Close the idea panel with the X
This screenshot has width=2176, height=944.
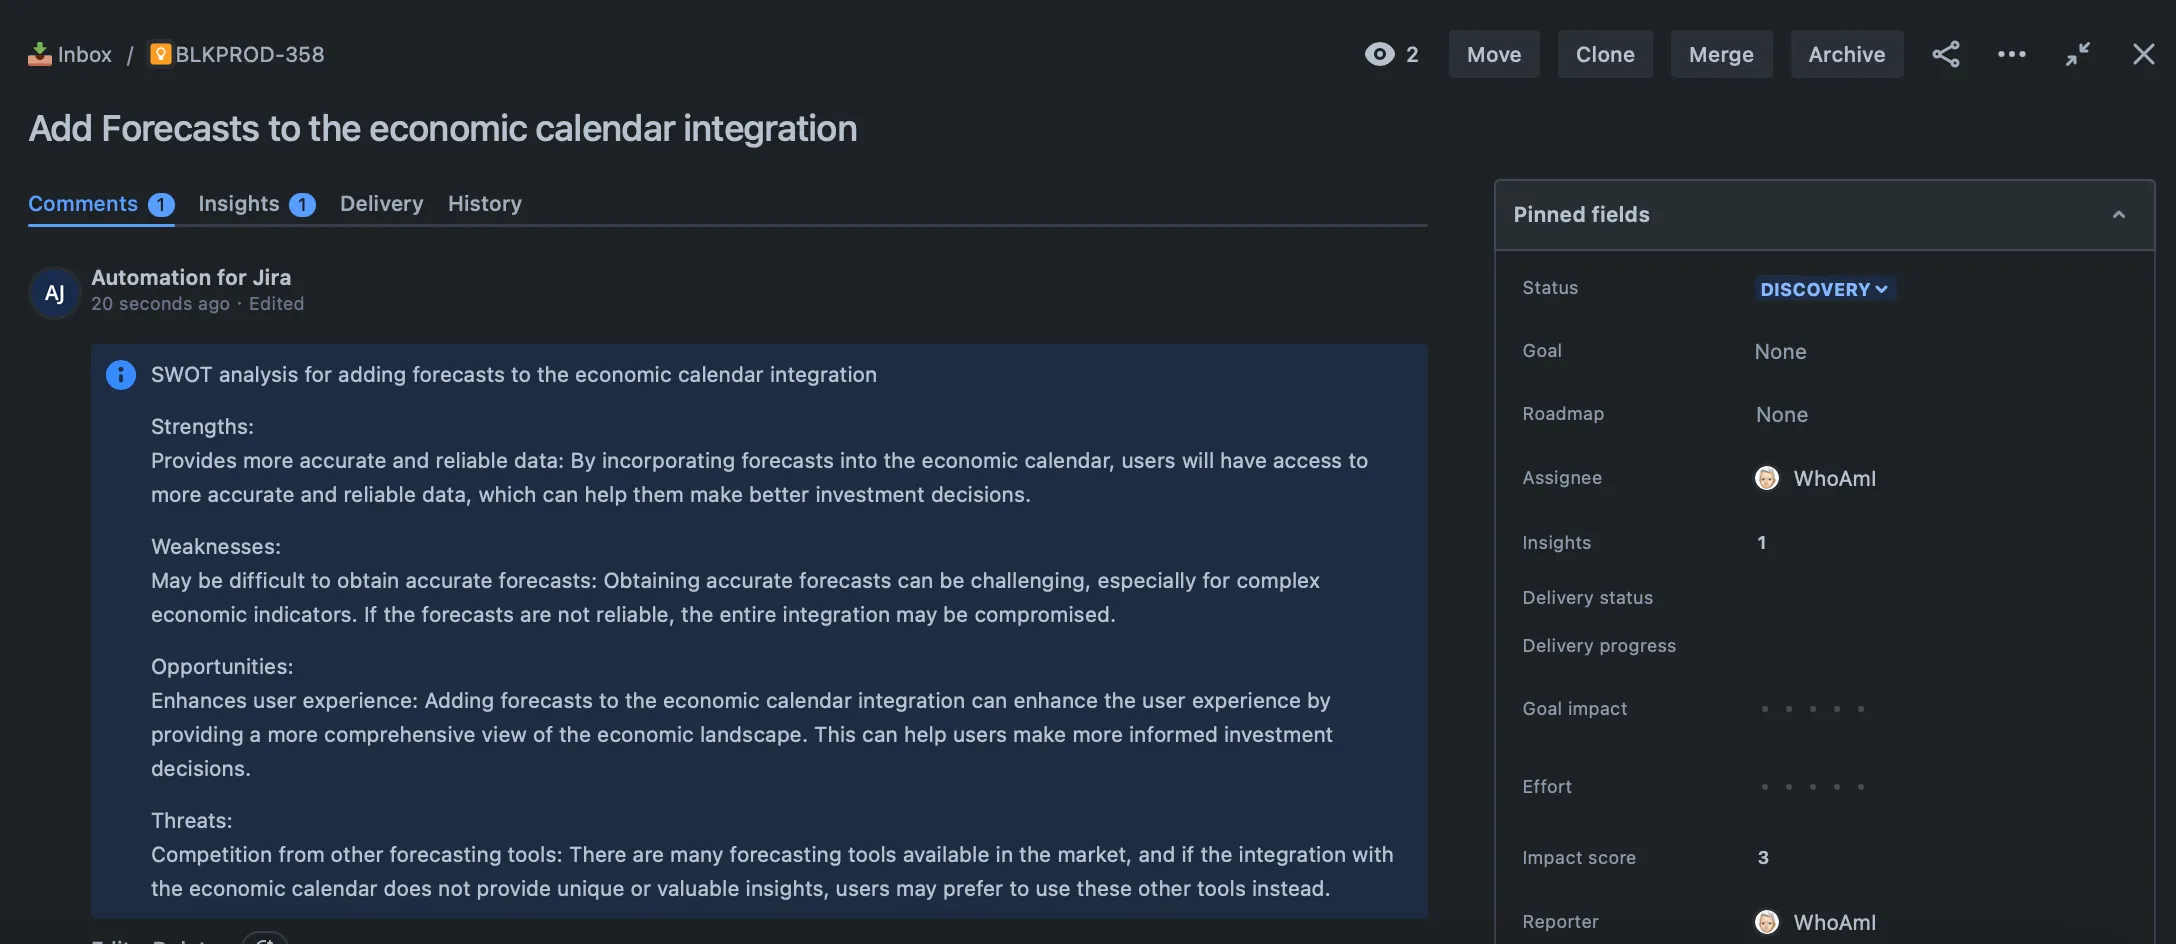pos(2143,54)
